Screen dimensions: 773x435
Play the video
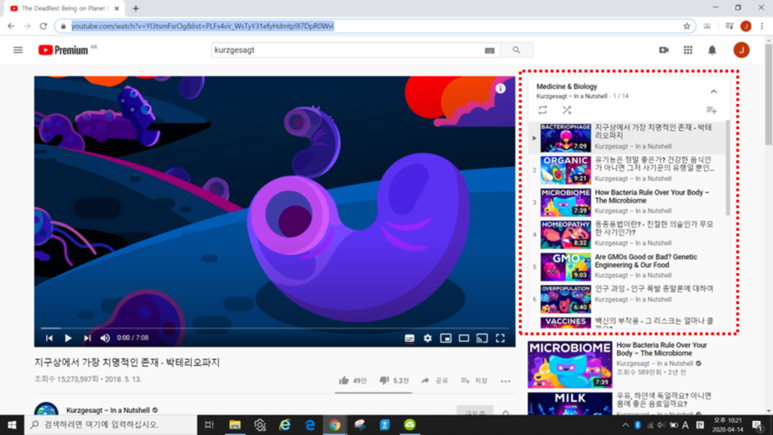point(68,338)
